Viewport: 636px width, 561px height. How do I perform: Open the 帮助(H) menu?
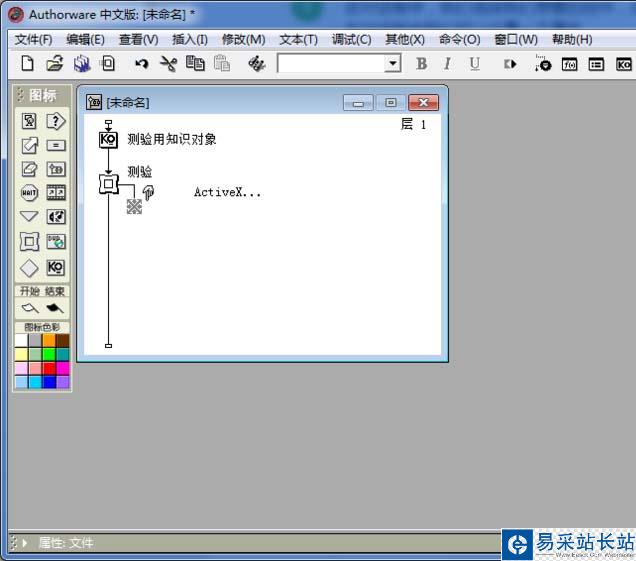tap(572, 40)
